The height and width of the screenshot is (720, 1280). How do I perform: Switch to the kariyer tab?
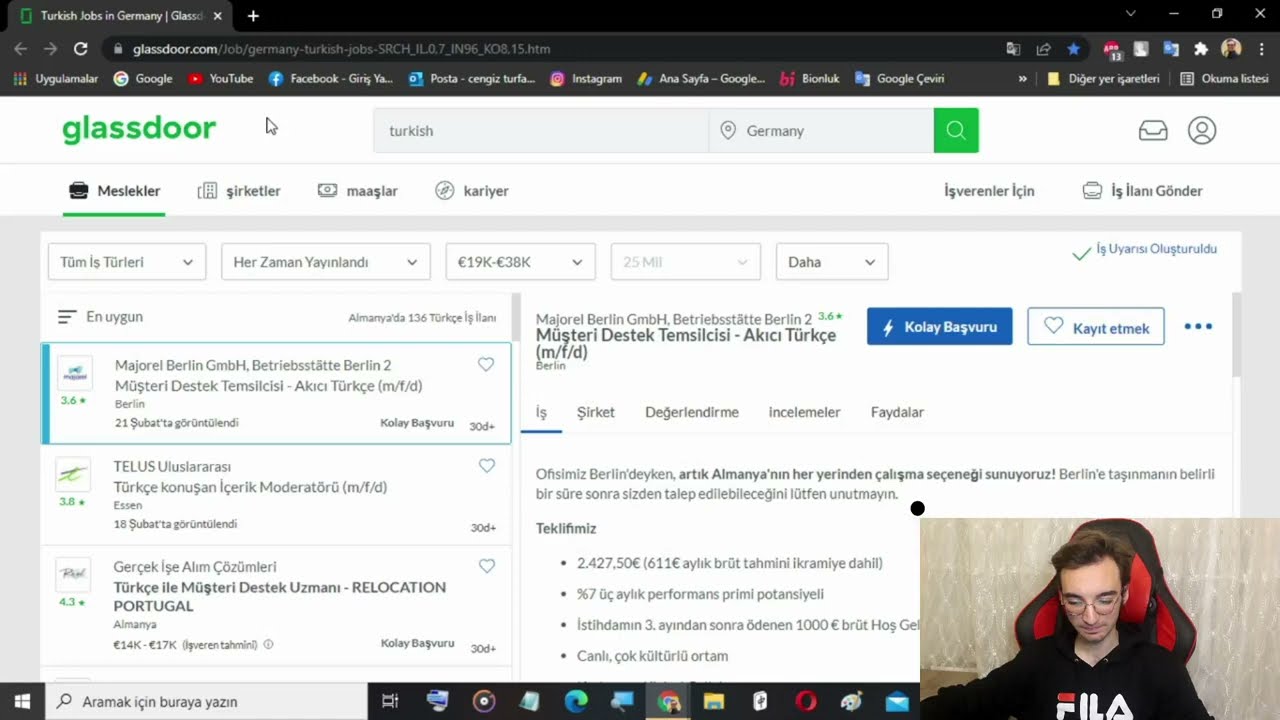click(472, 191)
